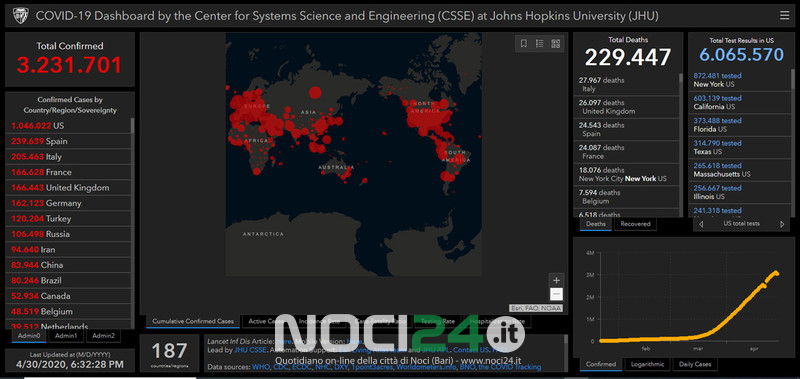Select Italy in confirmed cases list
This screenshot has width=800, height=379.
coord(68,157)
